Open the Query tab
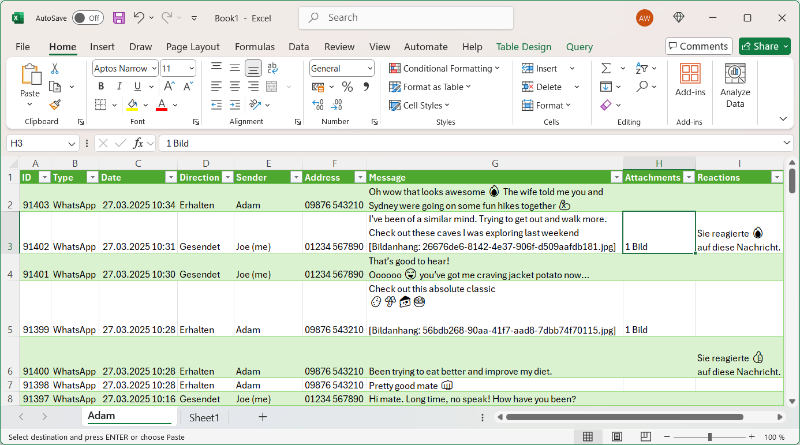The width and height of the screenshot is (800, 445). (x=579, y=46)
